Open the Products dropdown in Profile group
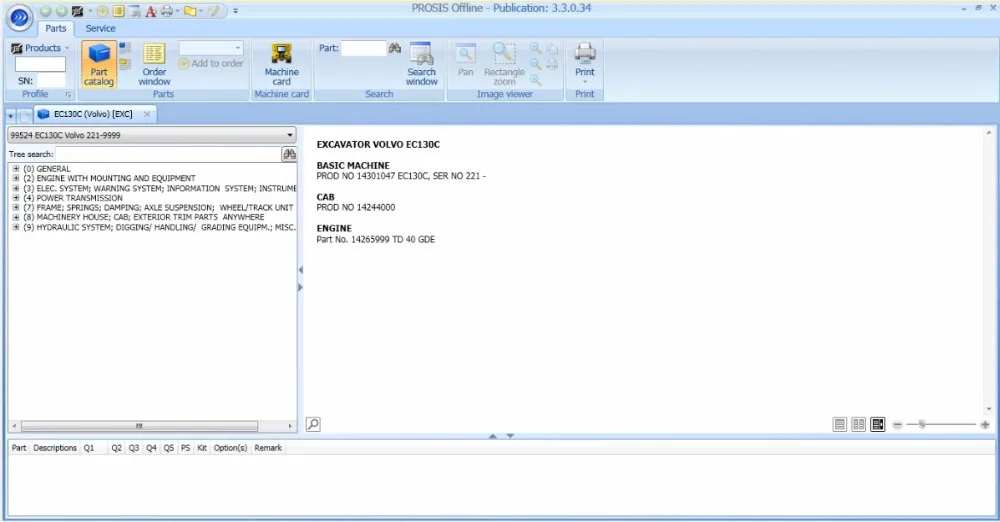 40,48
